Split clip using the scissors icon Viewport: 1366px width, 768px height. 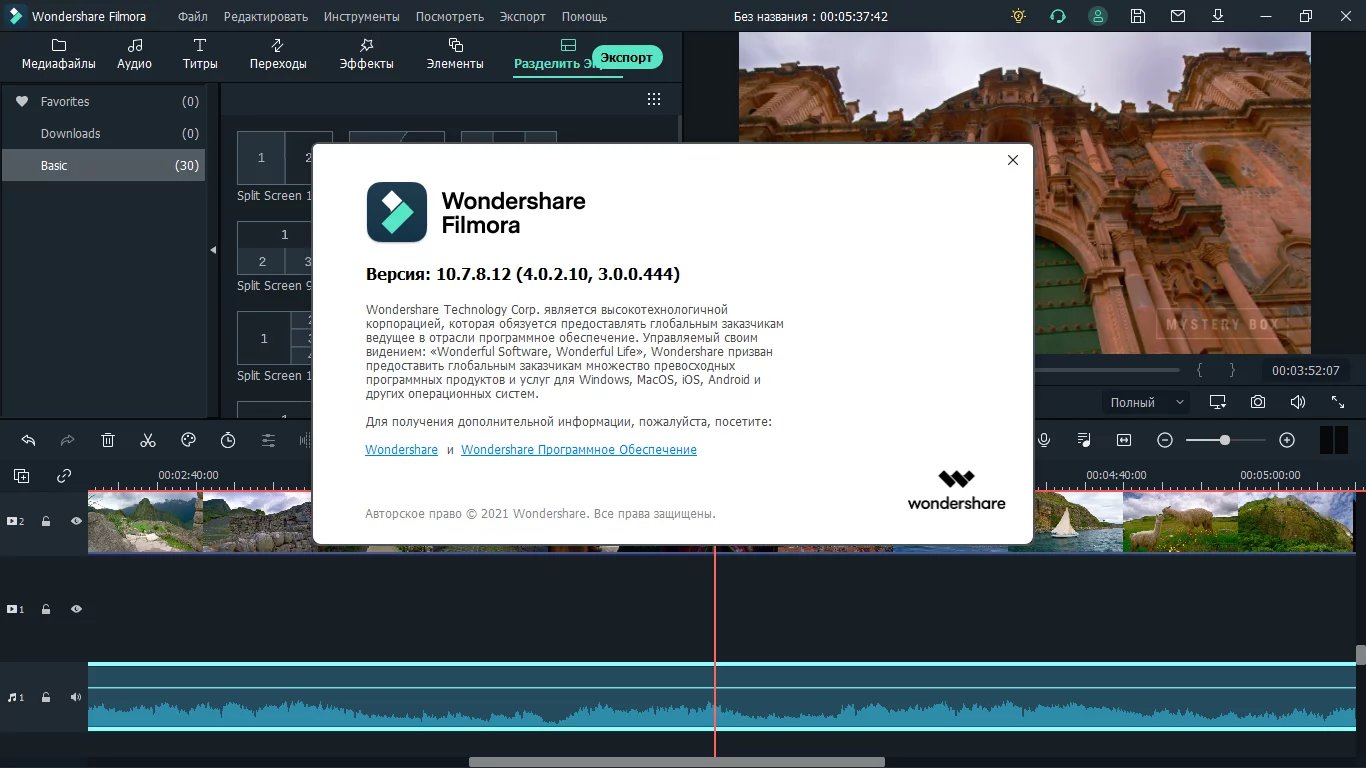(148, 440)
